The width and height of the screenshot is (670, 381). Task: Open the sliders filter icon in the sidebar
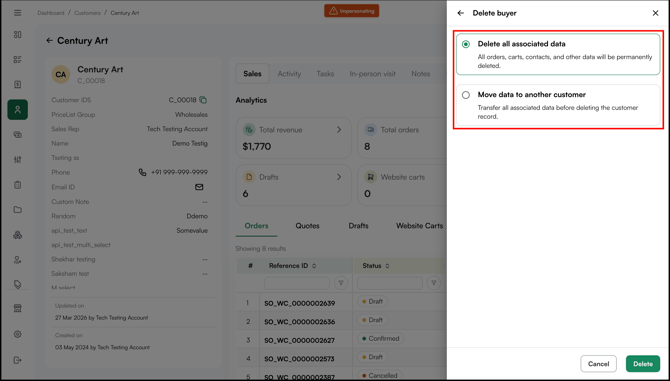click(18, 160)
